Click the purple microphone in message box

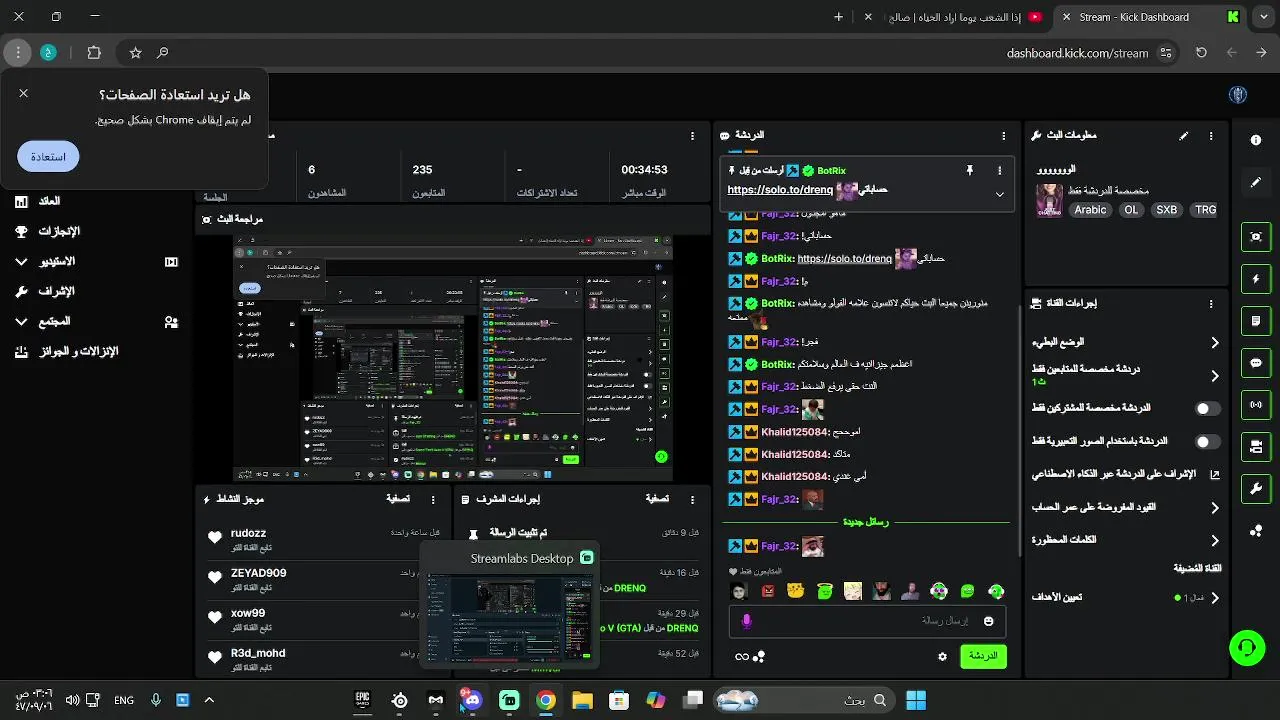coord(746,621)
